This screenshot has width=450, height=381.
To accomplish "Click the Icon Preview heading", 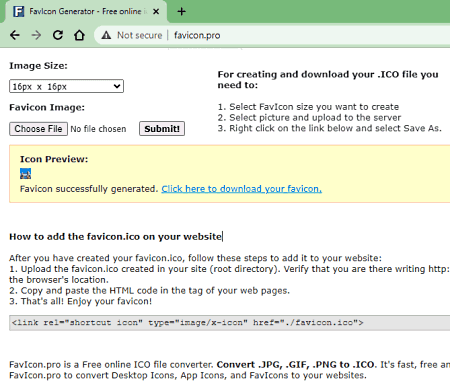I will click(x=54, y=159).
